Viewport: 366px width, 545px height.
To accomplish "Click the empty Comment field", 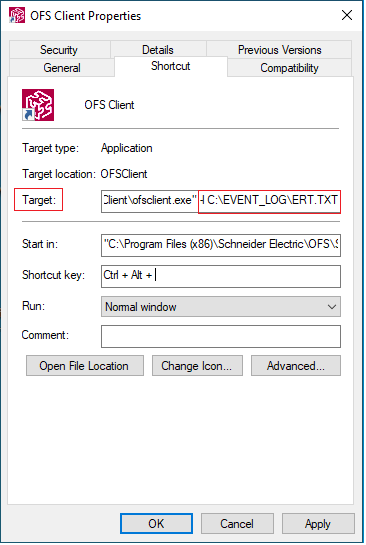I will [x=221, y=336].
